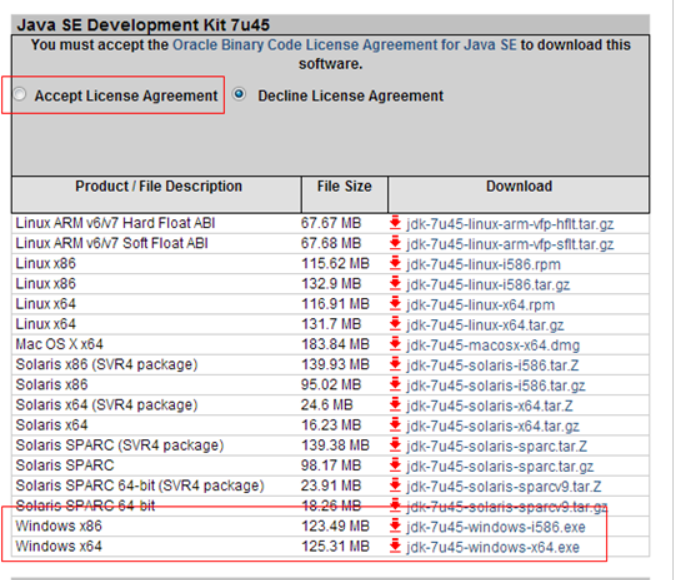Click the 183.84 MB file size
Viewport: 674px width, 580px height.
335,344
